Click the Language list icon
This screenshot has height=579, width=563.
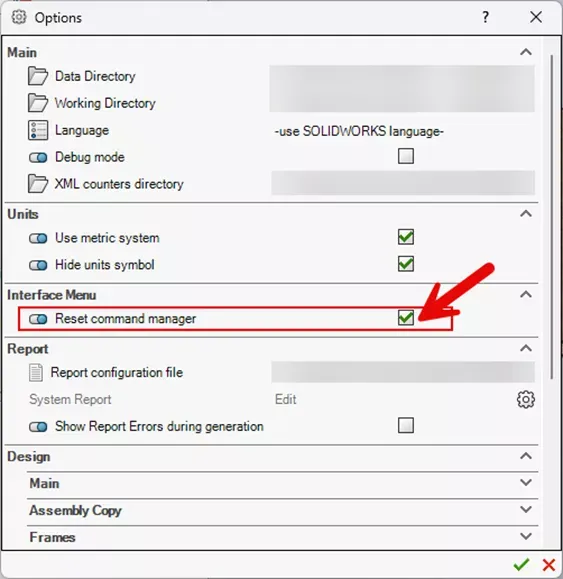pos(38,130)
